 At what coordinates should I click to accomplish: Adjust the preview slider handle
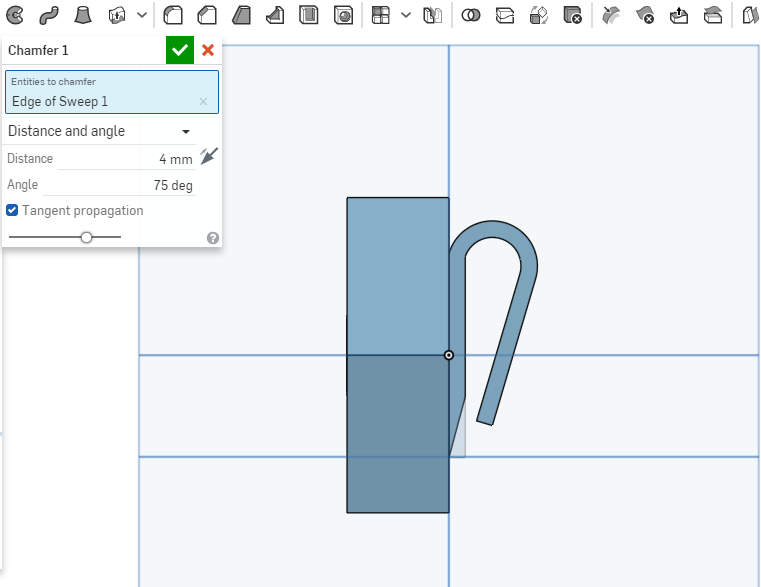pyautogui.click(x=86, y=237)
